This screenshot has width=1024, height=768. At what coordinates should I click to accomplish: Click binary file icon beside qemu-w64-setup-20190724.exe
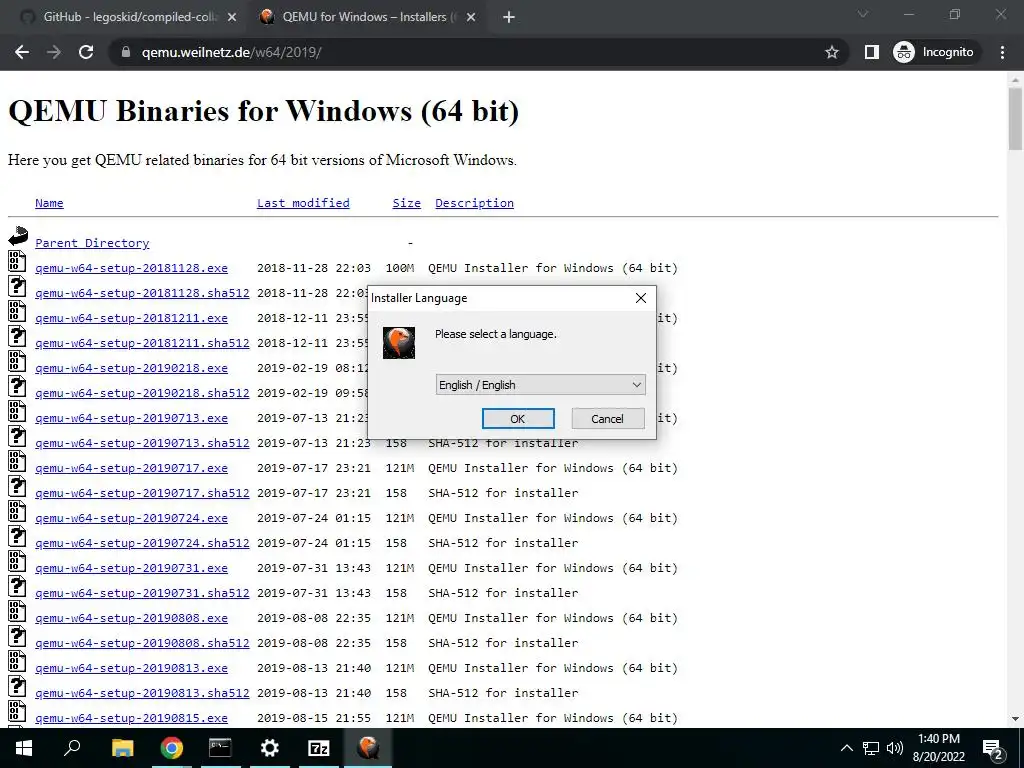click(17, 511)
